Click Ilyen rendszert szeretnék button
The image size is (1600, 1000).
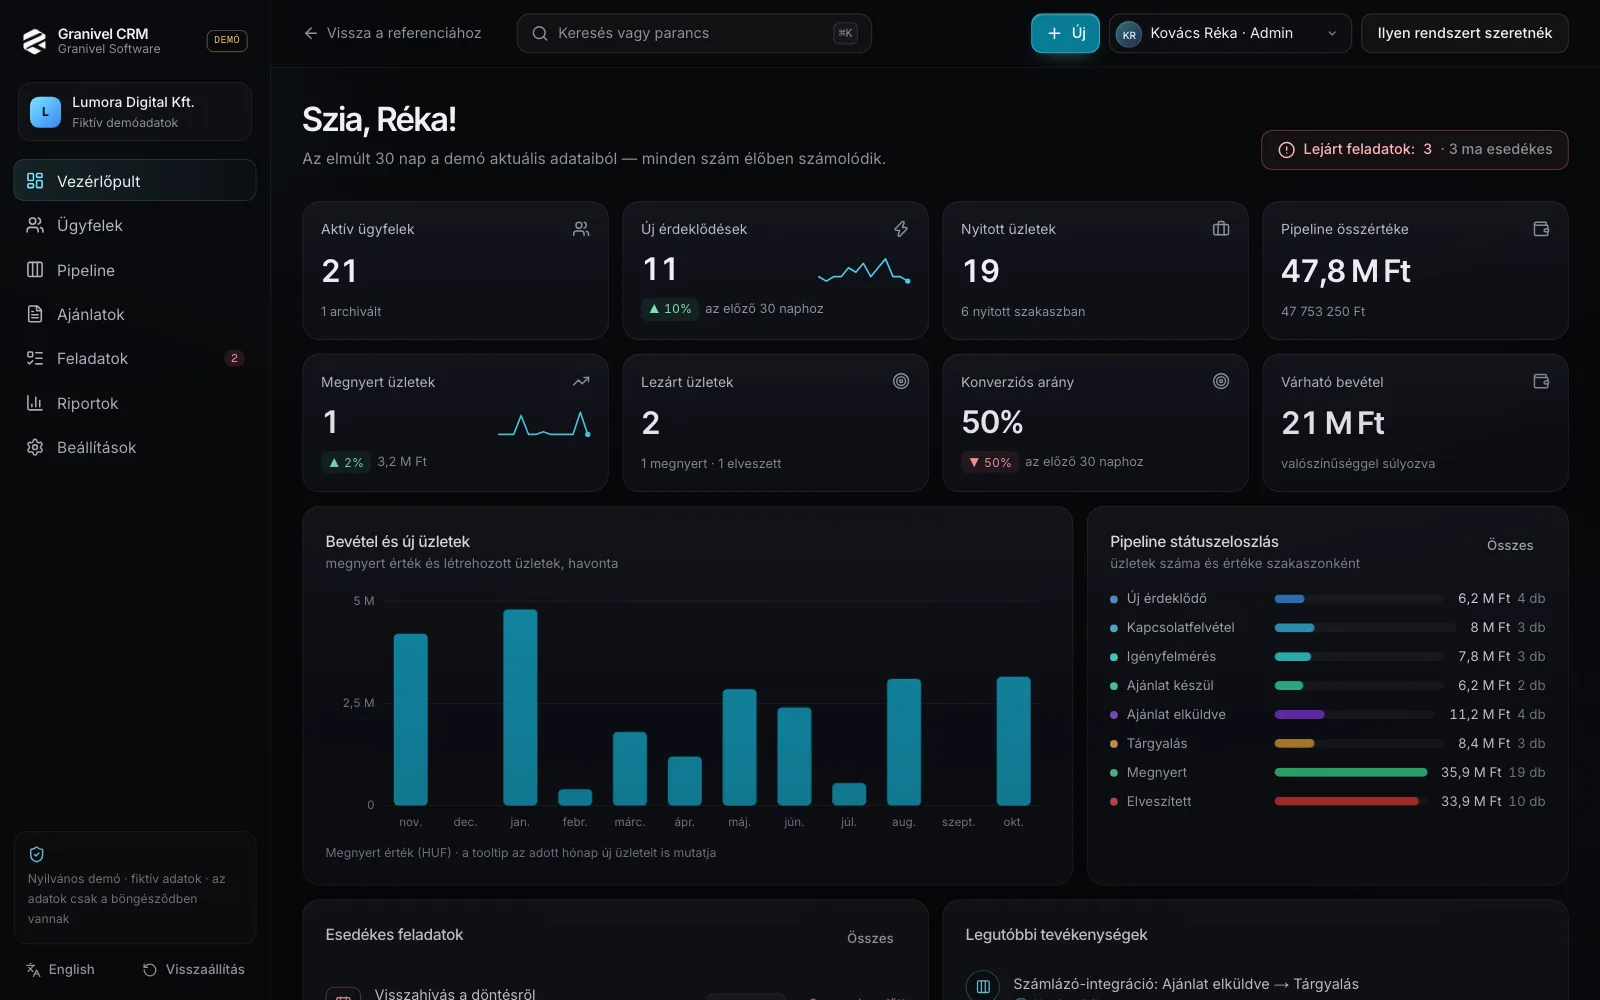[x=1464, y=33]
